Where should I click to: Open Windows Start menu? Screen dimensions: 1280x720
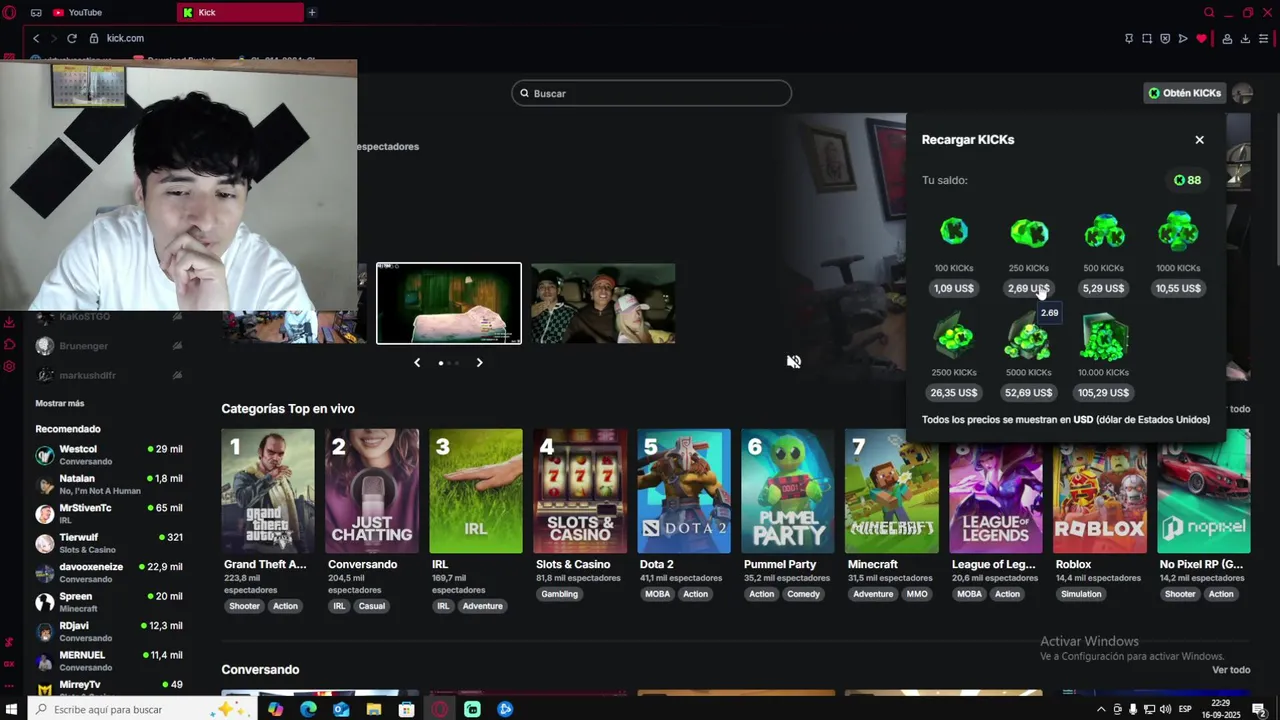coord(12,709)
